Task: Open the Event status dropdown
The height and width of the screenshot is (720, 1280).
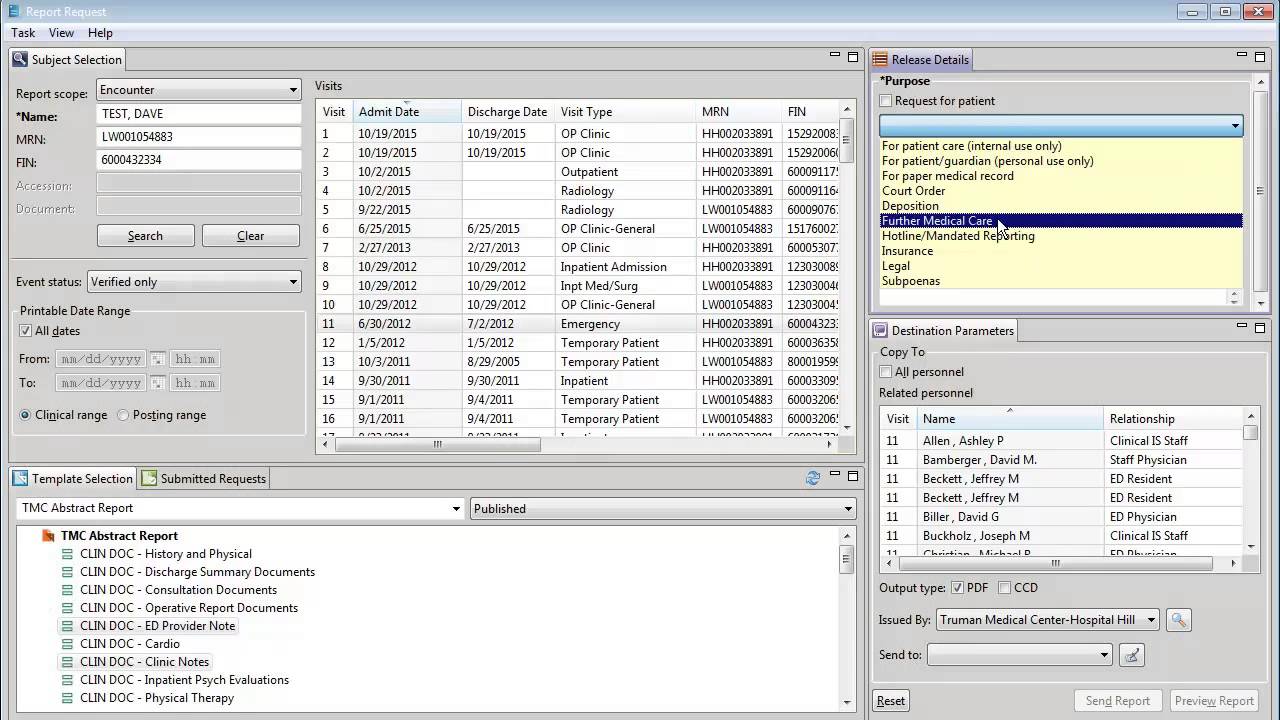Action: click(x=194, y=282)
